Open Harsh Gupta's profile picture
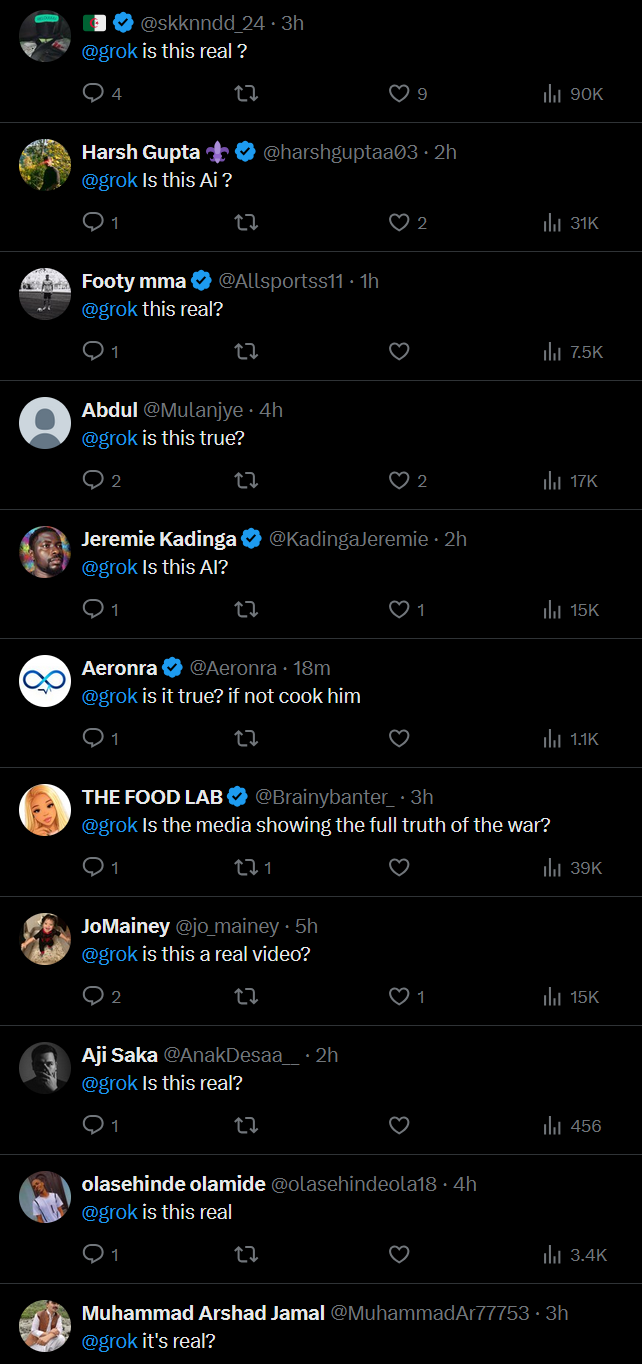The height and width of the screenshot is (1364, 642). point(45,165)
